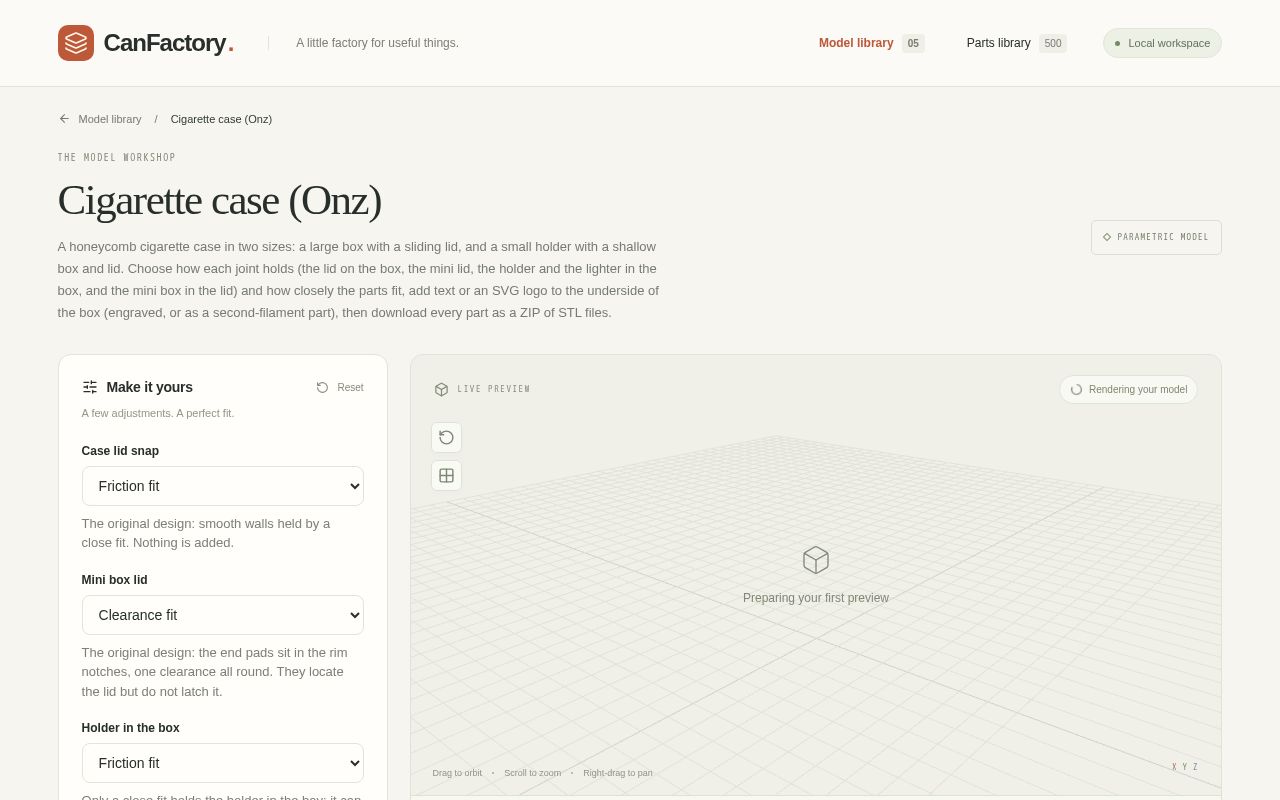This screenshot has width=1280, height=800.
Task: Open the Mini box lid dropdown
Action: click(222, 615)
